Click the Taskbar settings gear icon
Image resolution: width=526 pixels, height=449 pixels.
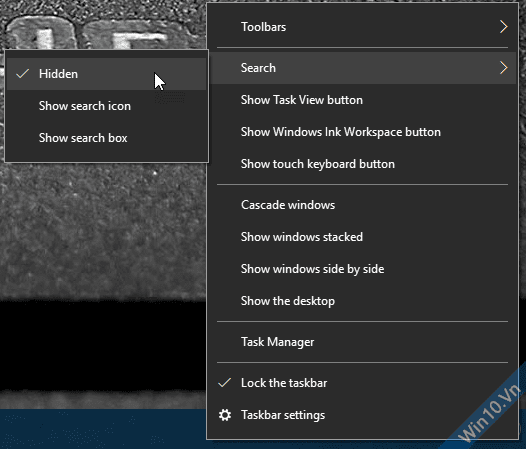[225, 415]
